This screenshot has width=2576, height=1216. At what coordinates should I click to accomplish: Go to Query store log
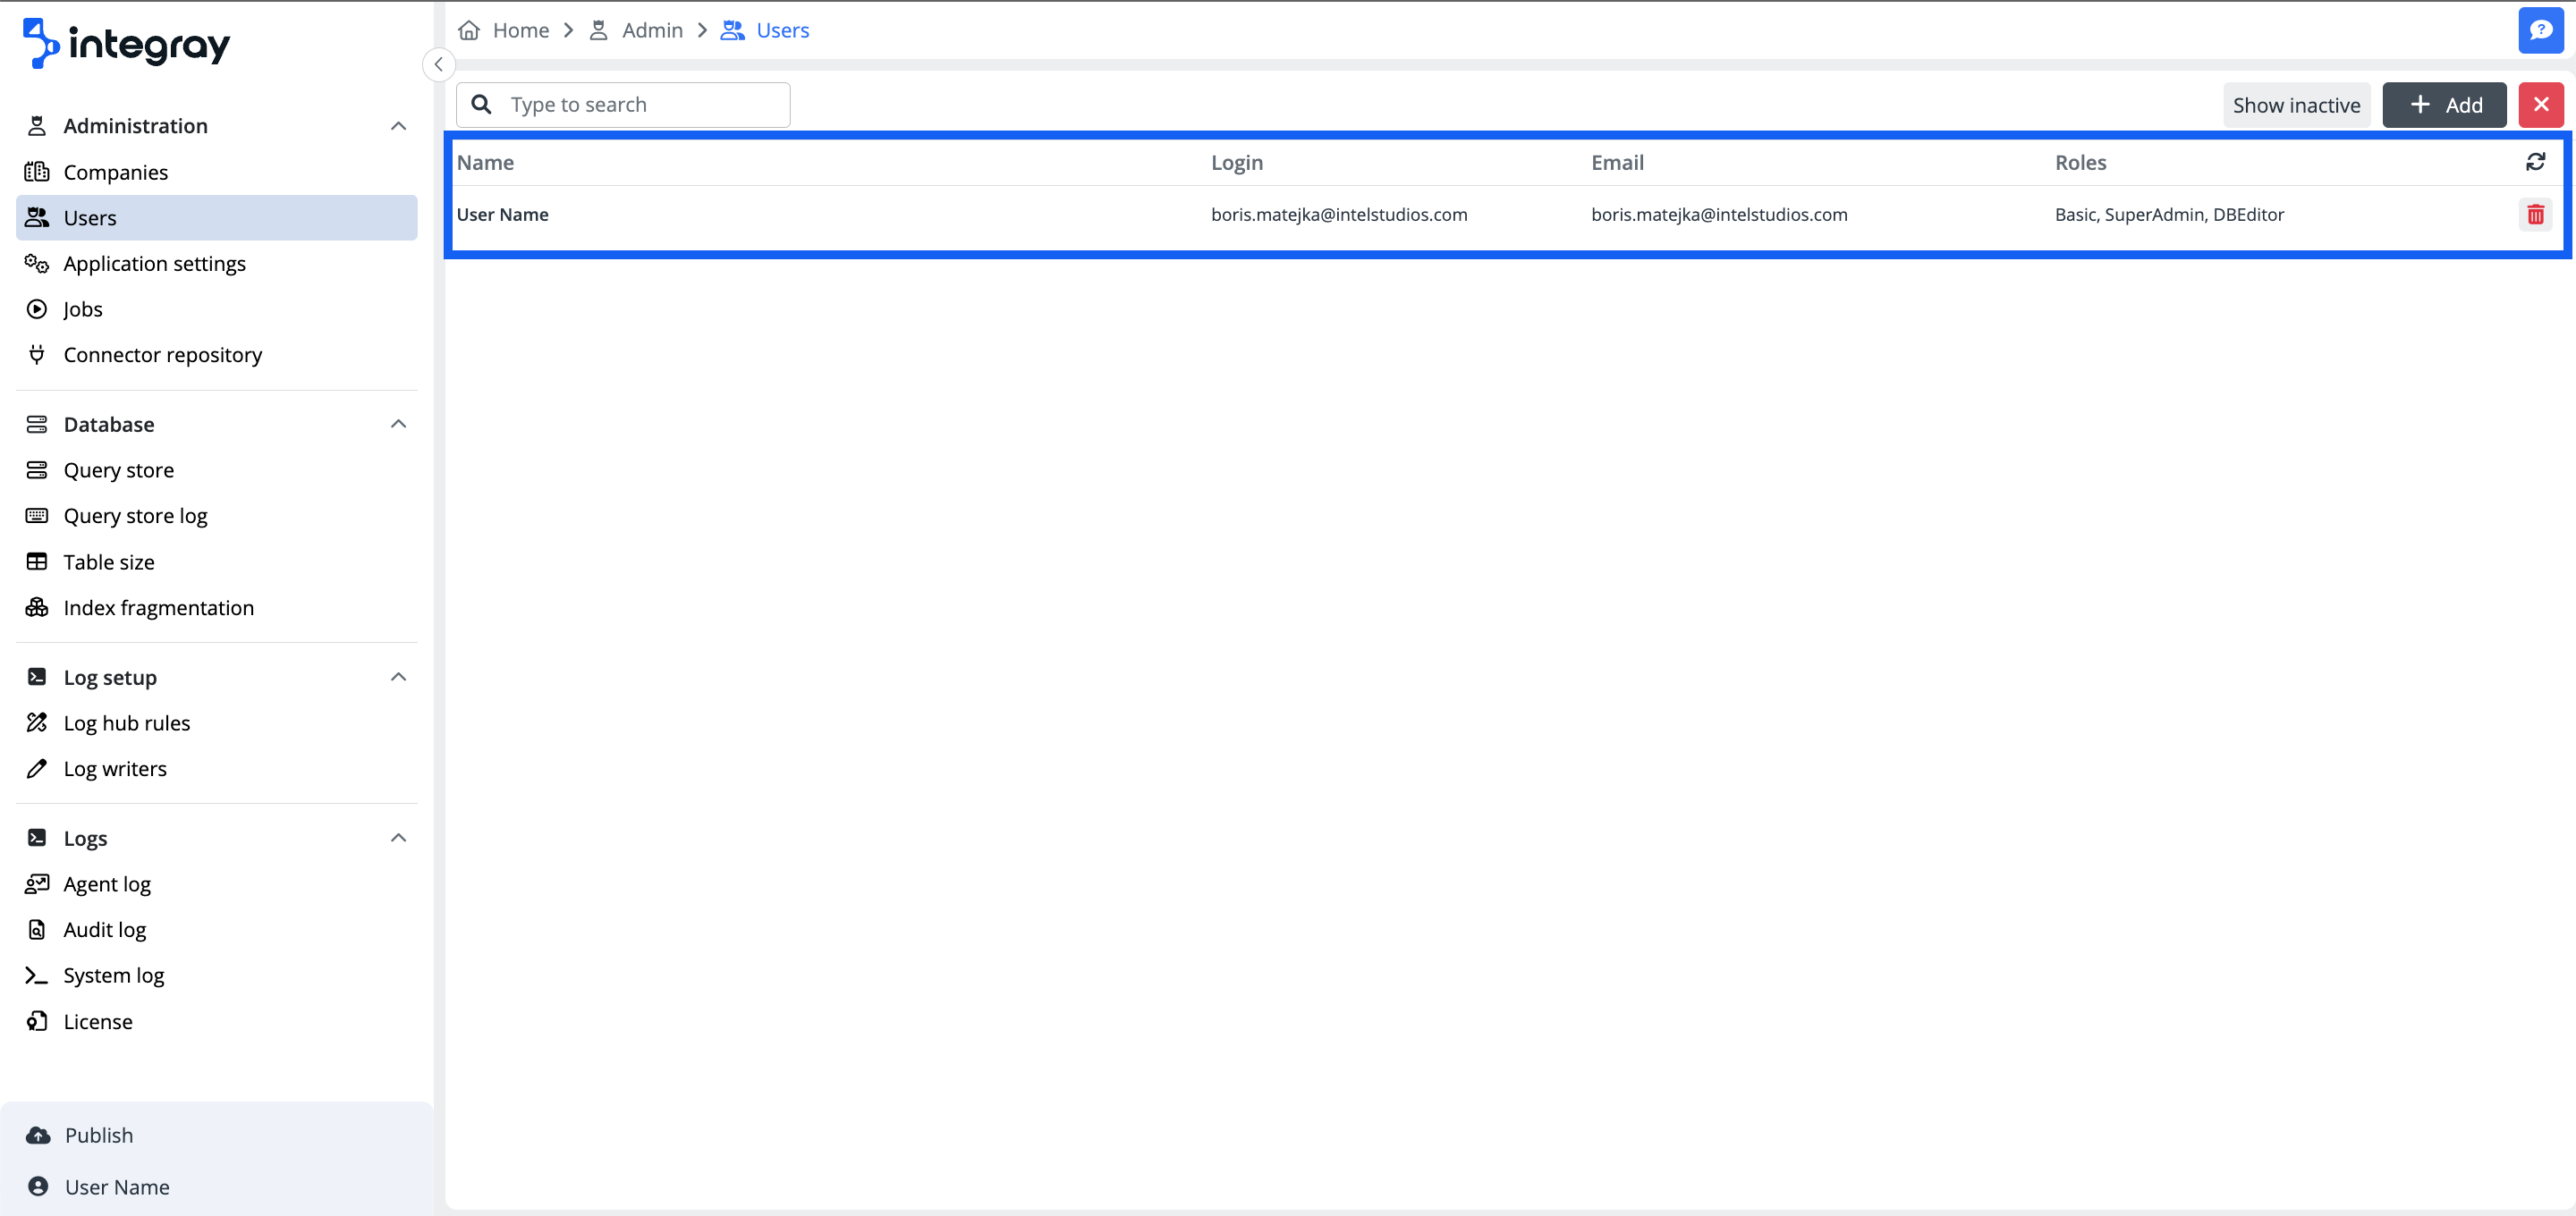pos(135,516)
